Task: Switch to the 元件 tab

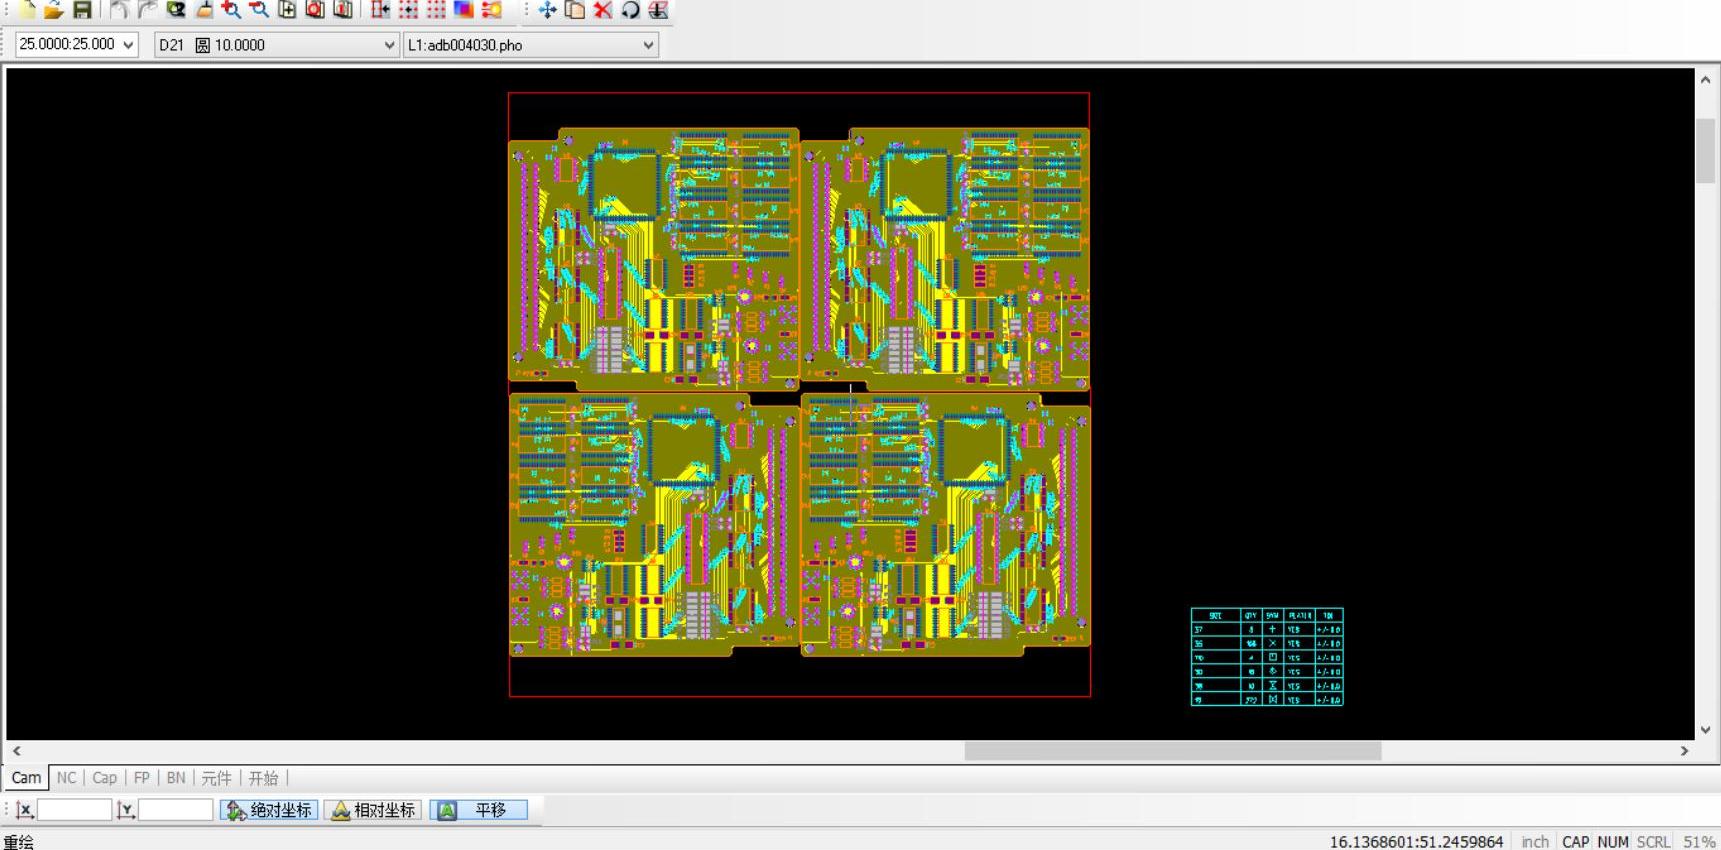Action: pos(216,778)
